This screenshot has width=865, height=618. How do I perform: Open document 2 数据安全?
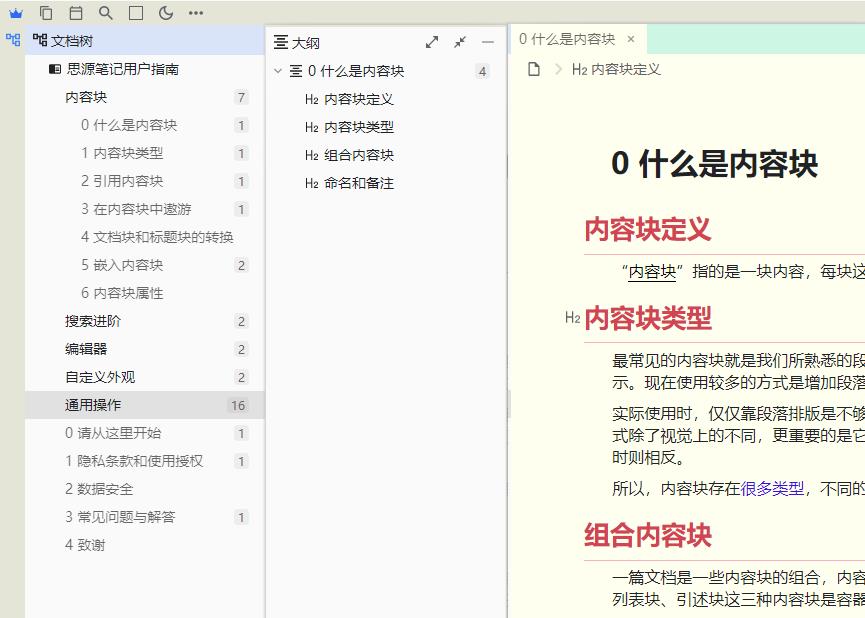tap(99, 489)
